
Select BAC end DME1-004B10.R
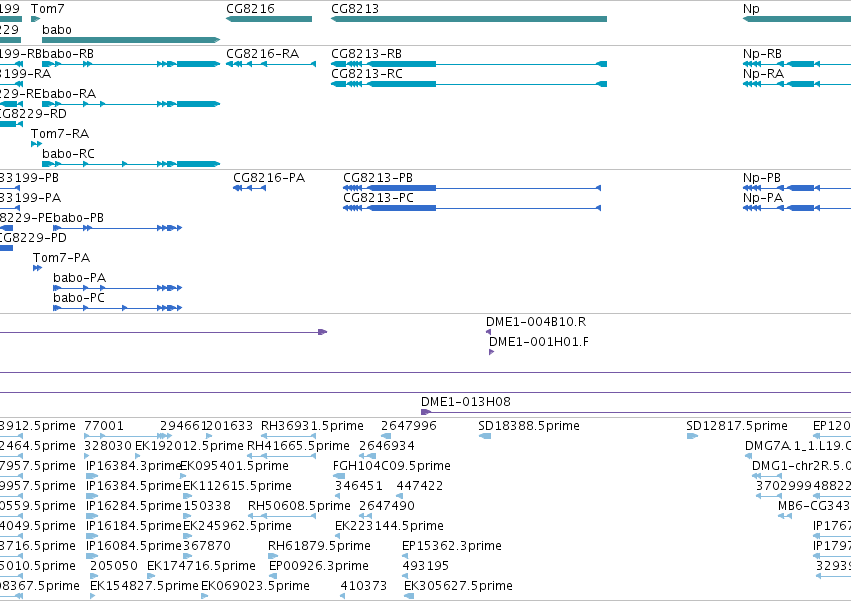488,332
